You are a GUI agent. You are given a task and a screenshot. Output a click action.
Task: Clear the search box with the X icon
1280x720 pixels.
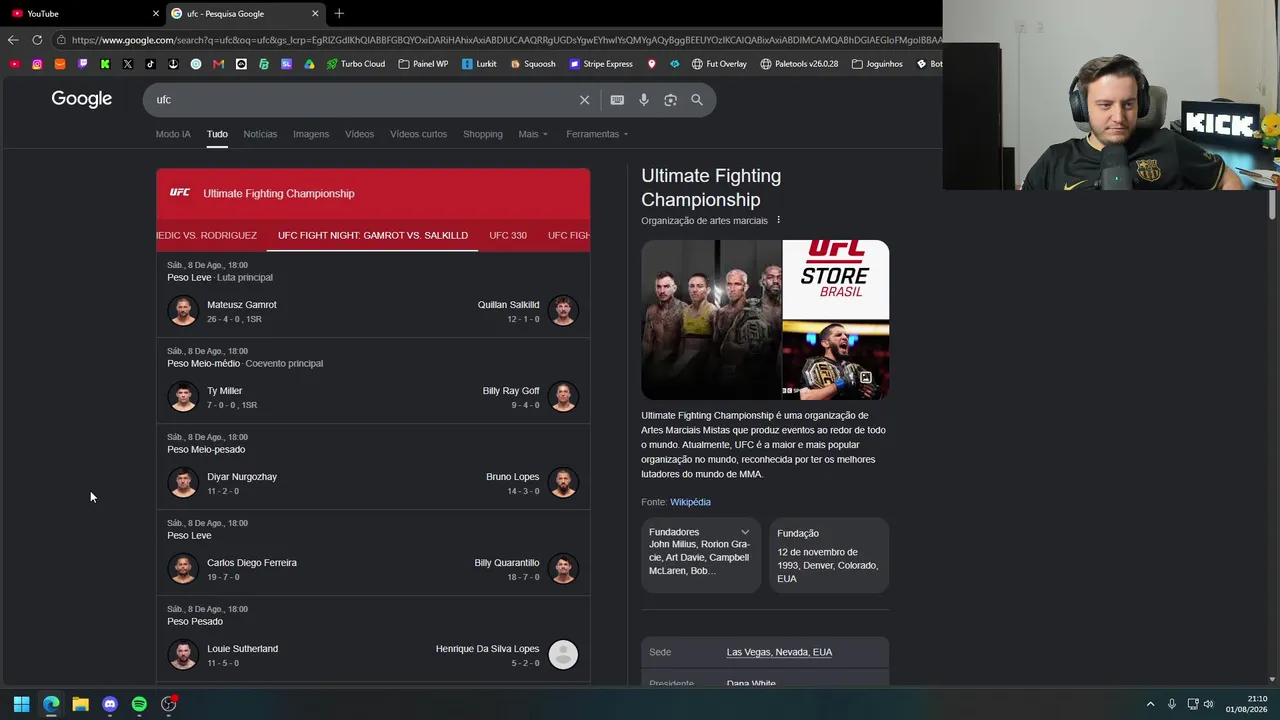click(x=585, y=100)
